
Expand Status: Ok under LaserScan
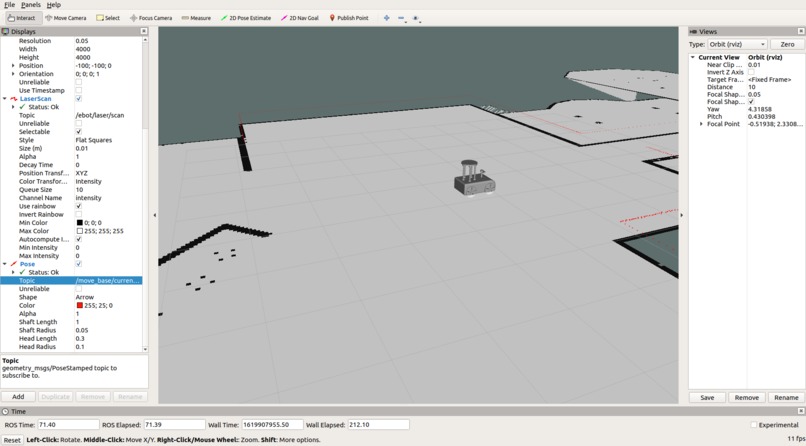13,107
